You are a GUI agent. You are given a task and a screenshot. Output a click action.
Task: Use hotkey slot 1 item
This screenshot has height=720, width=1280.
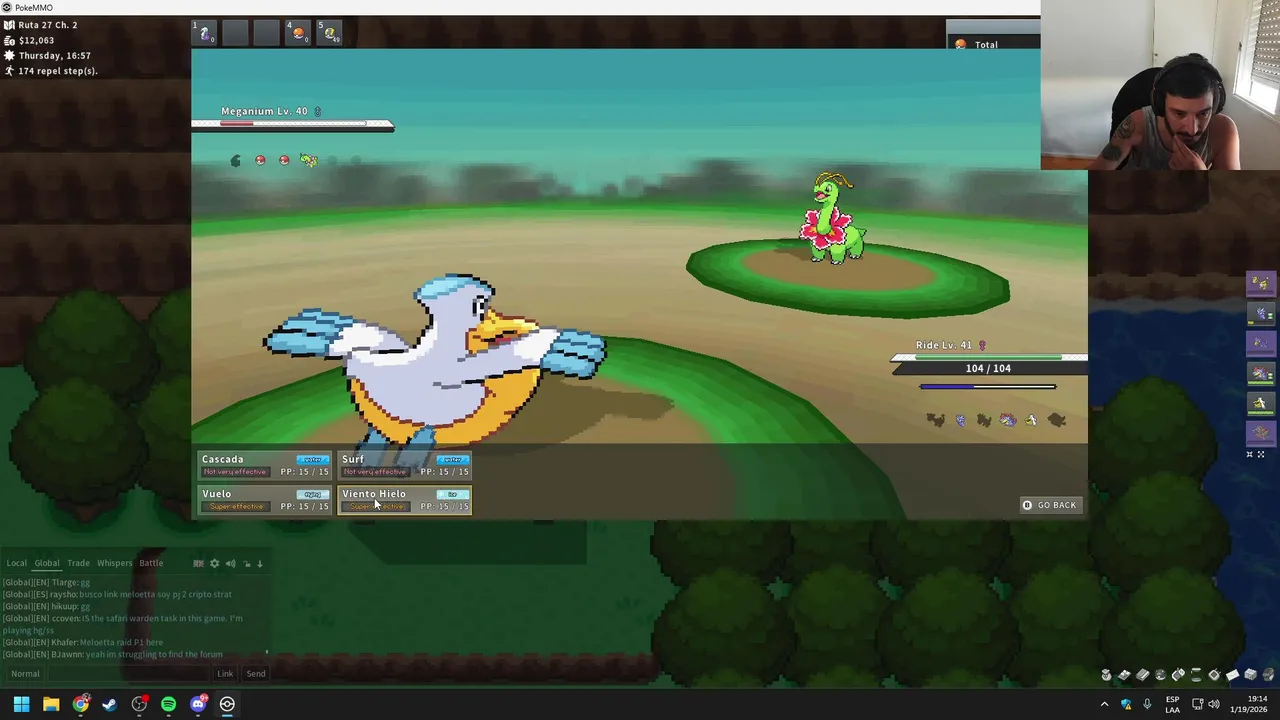(x=205, y=32)
